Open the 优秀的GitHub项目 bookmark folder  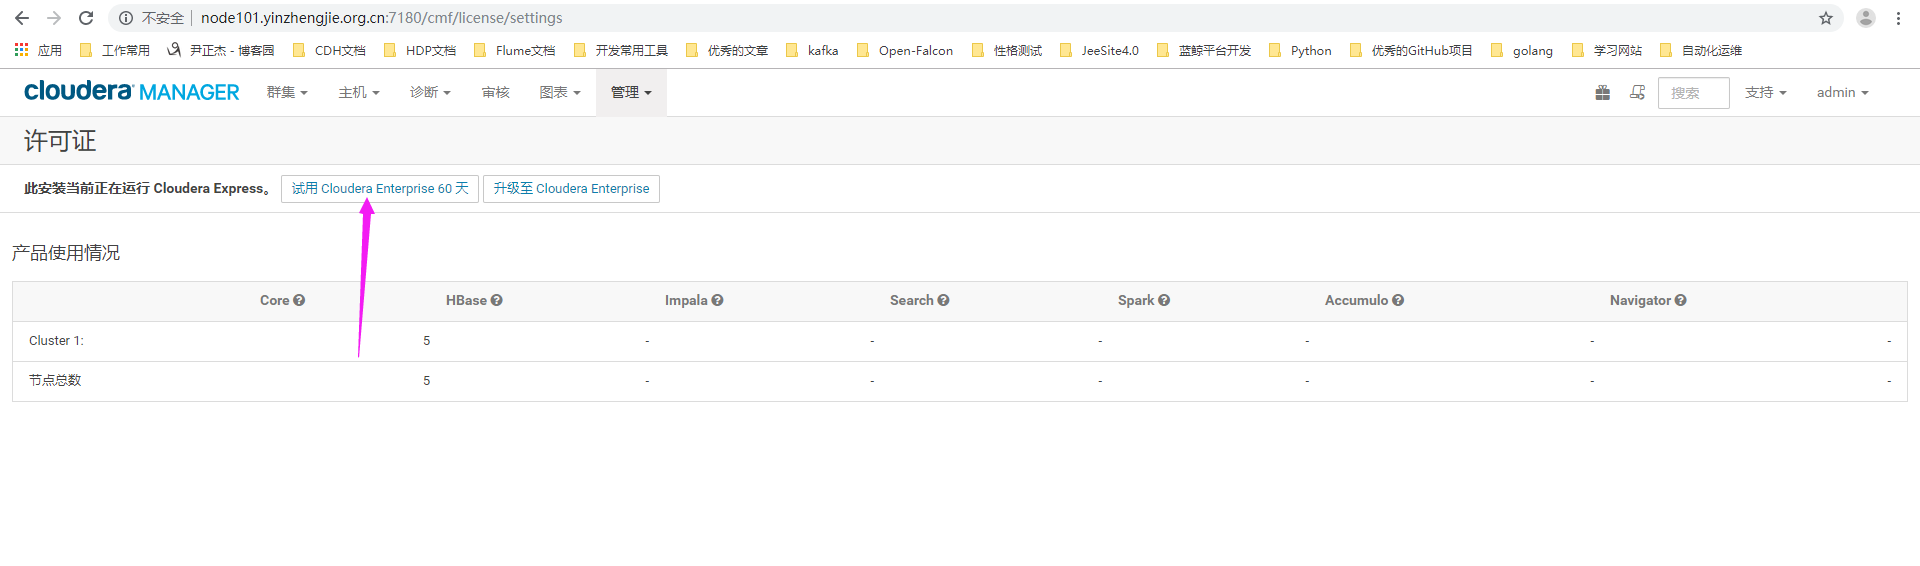click(1411, 50)
